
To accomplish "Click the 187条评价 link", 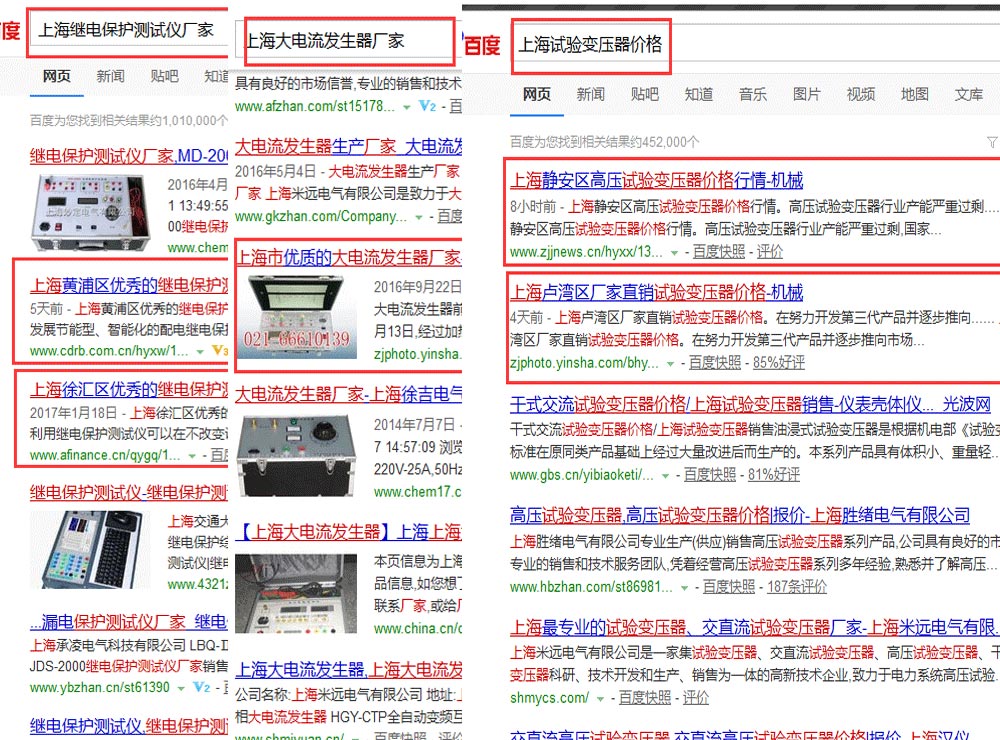I will [797, 587].
